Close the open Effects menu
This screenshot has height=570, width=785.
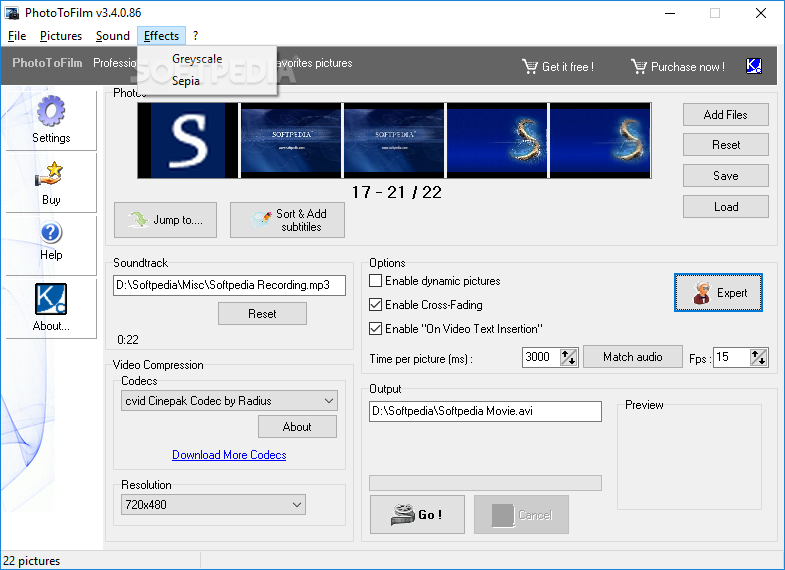(x=161, y=36)
